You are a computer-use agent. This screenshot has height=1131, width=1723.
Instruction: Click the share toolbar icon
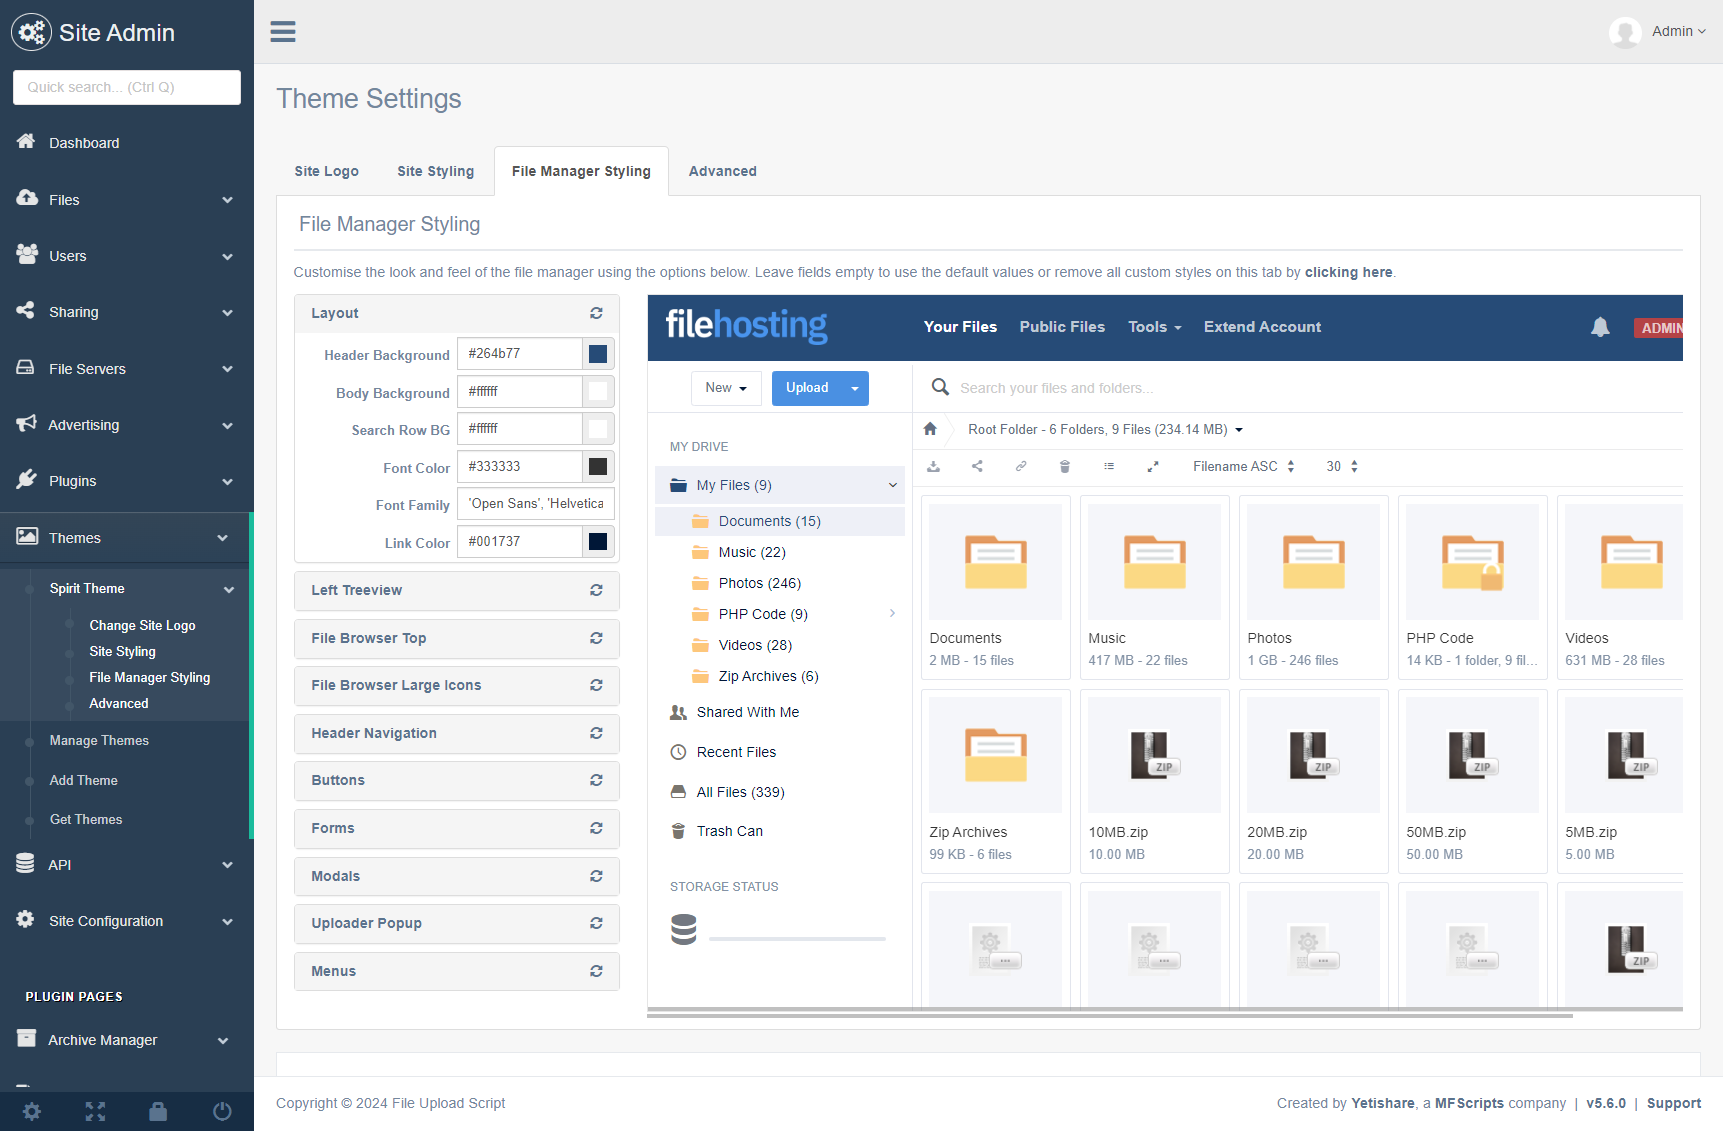977,467
